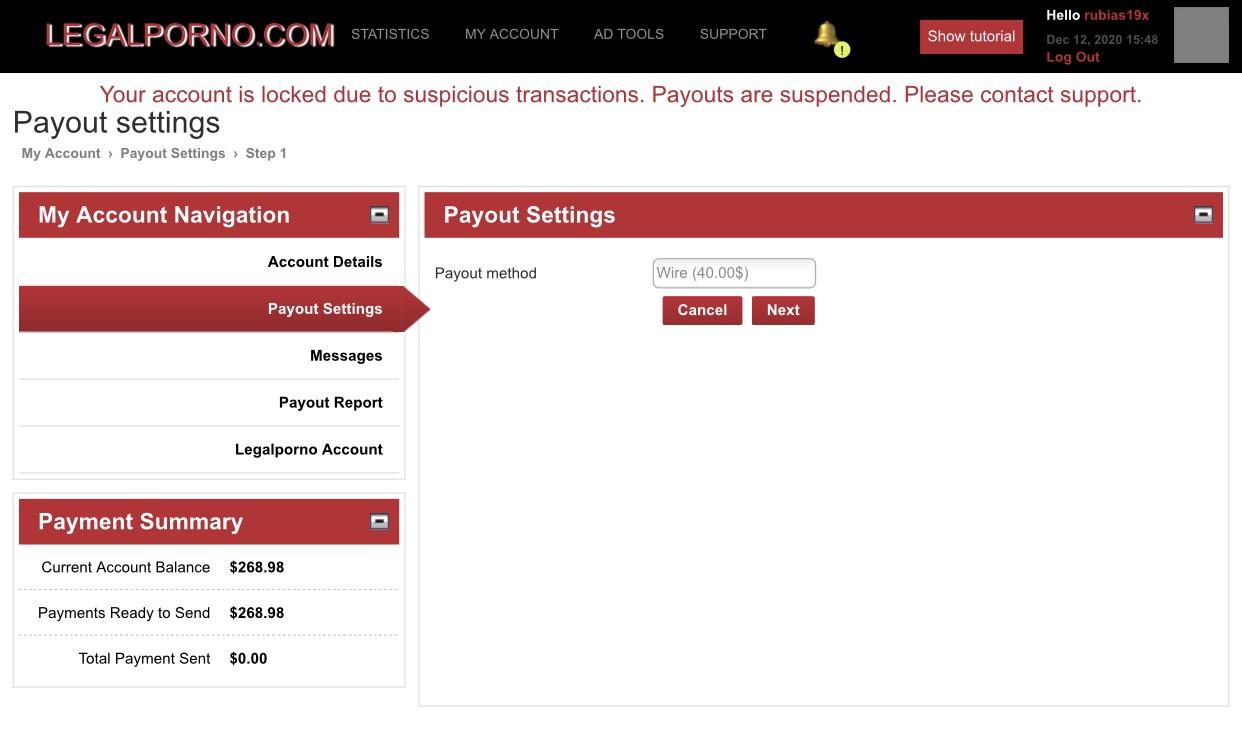Screen dimensions: 1242x731
Task: Open Messages from sidebar navigation
Action: point(345,356)
